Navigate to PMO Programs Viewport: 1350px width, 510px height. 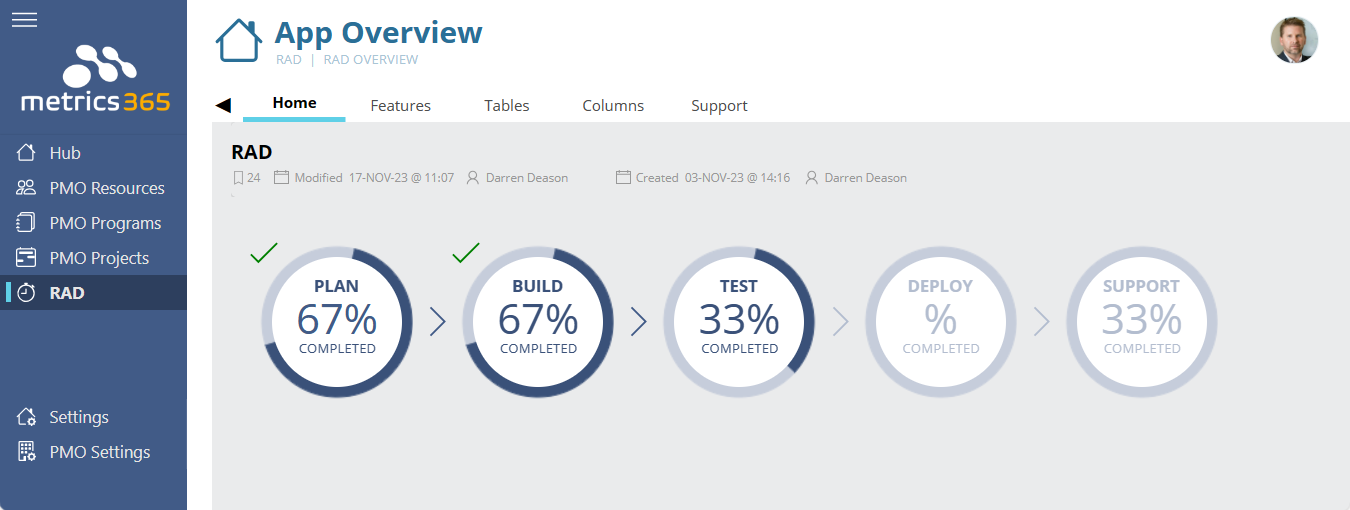click(93, 223)
